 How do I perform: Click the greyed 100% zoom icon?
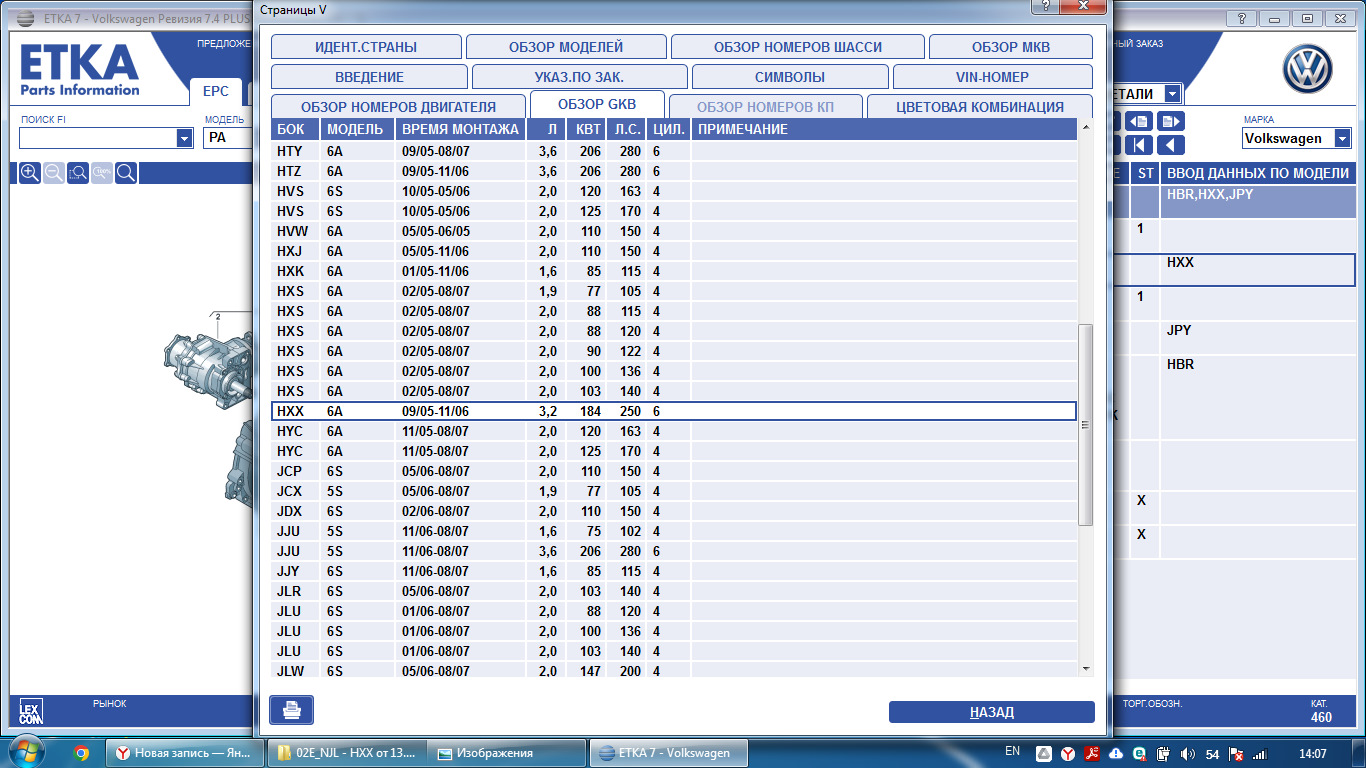pyautogui.click(x=102, y=173)
